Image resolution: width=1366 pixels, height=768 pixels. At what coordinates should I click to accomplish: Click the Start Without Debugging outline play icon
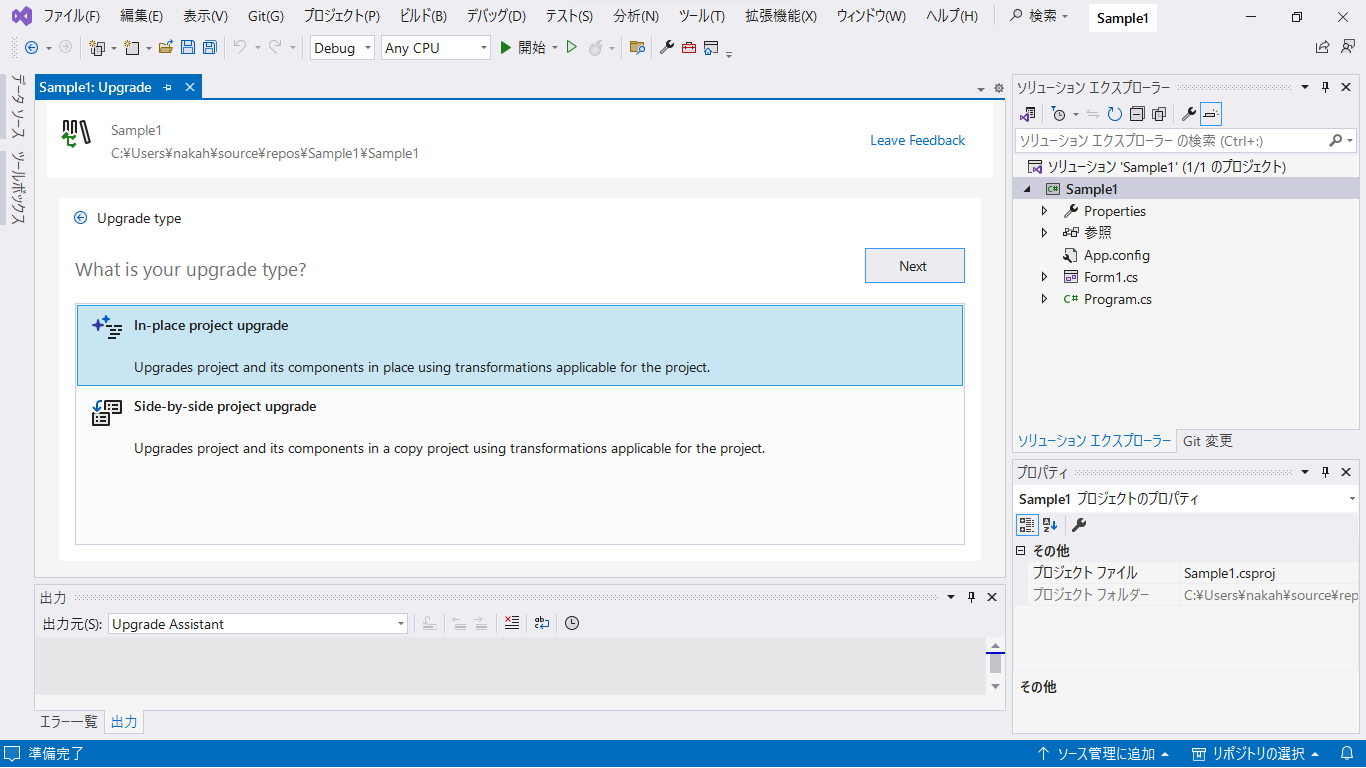tap(572, 48)
